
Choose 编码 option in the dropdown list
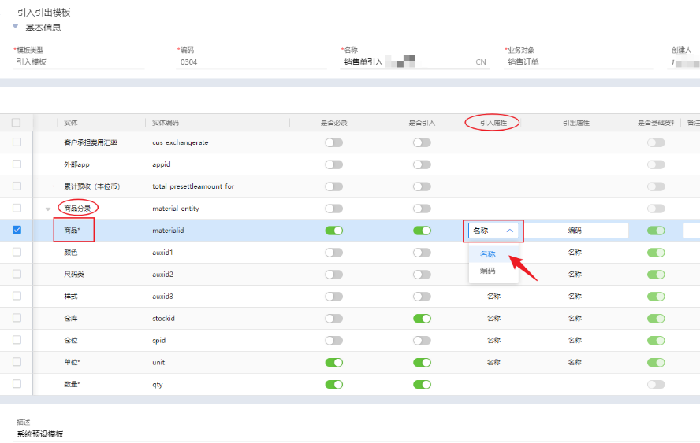coord(487,271)
